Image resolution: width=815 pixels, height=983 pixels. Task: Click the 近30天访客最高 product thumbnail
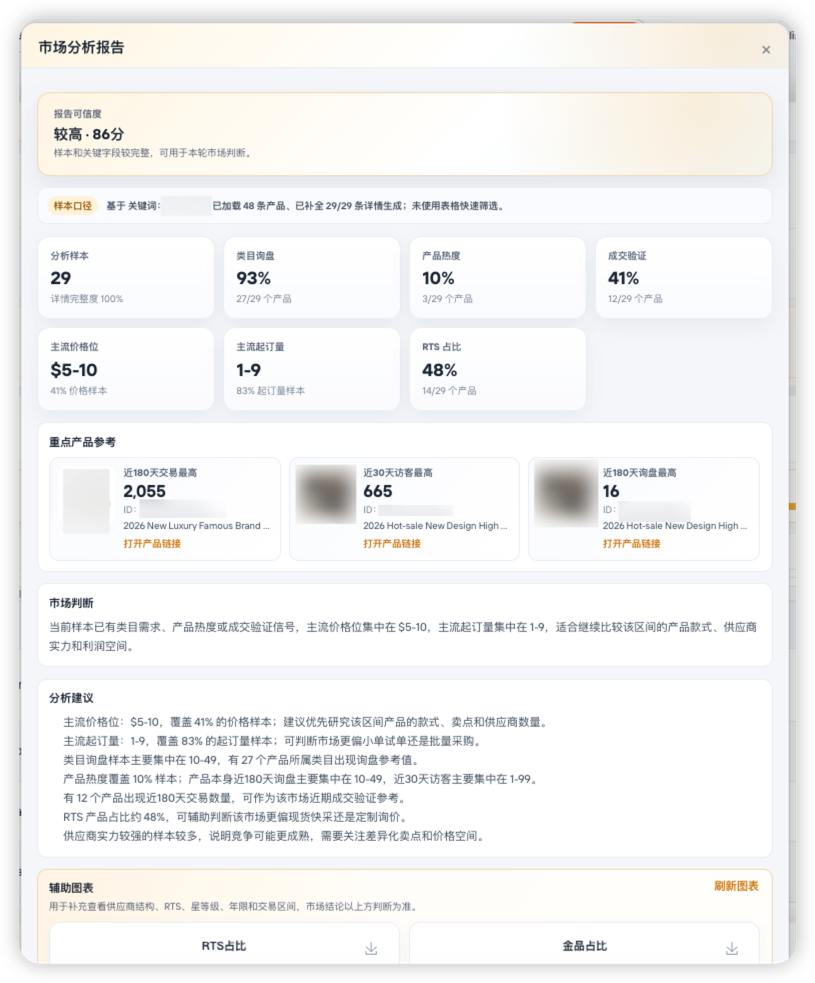(x=326, y=495)
